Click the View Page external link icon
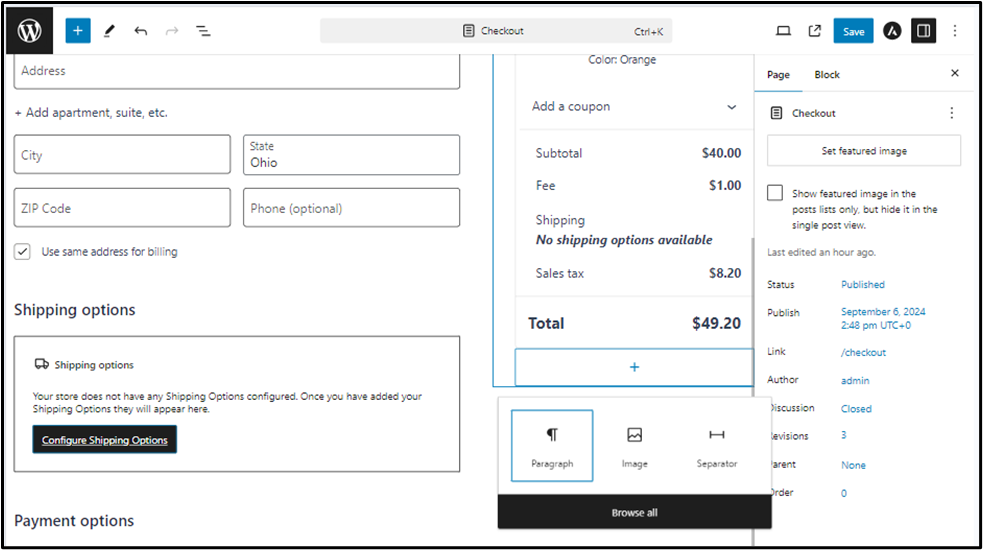983x550 pixels. click(x=814, y=31)
